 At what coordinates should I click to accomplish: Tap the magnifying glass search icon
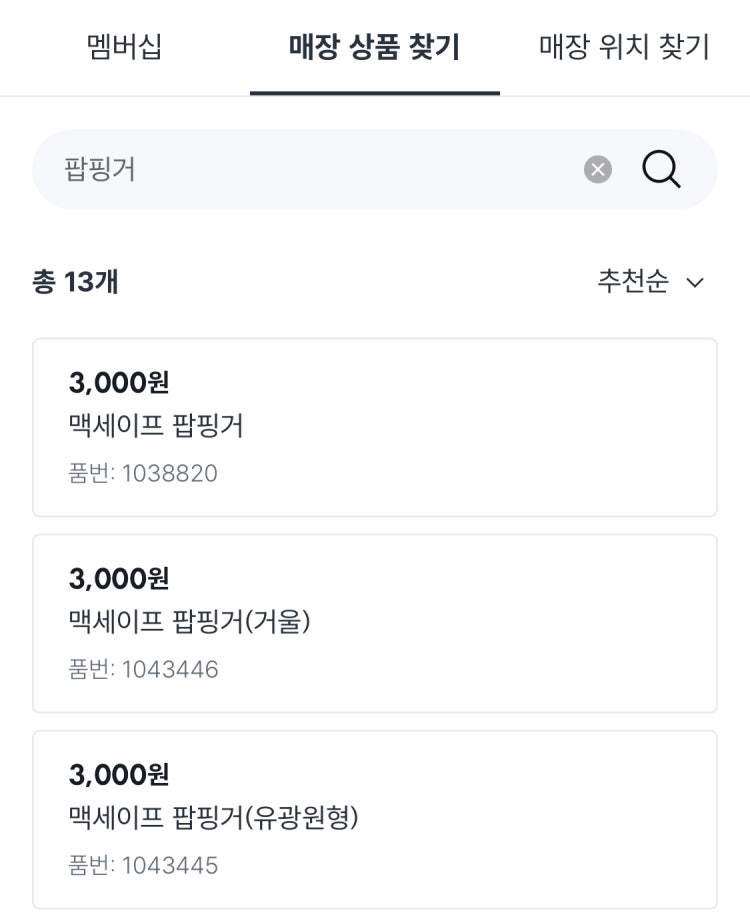coord(661,170)
